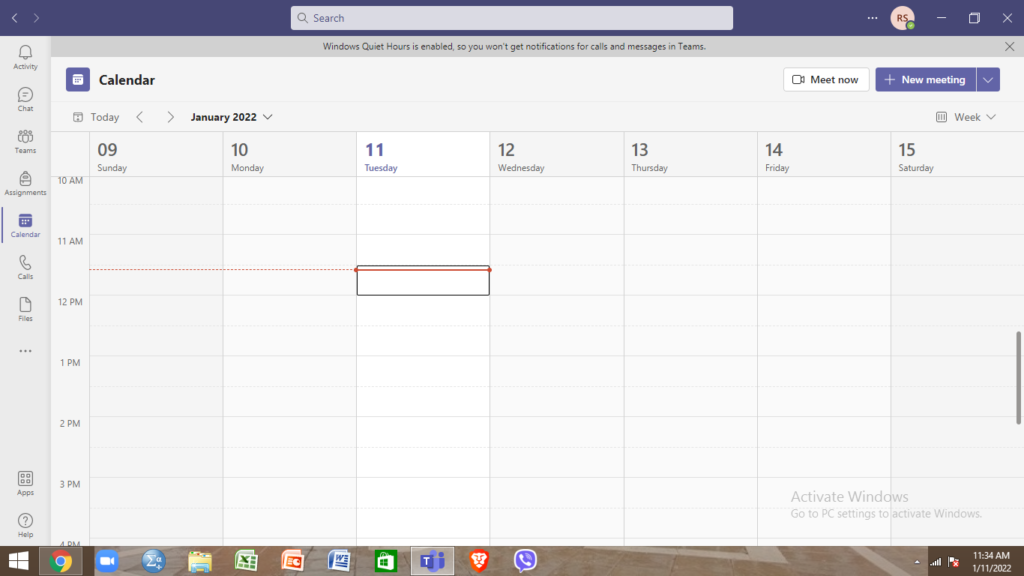The height and width of the screenshot is (576, 1024).
Task: Open Settings and more ellipsis menu
Action: pyautogui.click(x=872, y=18)
